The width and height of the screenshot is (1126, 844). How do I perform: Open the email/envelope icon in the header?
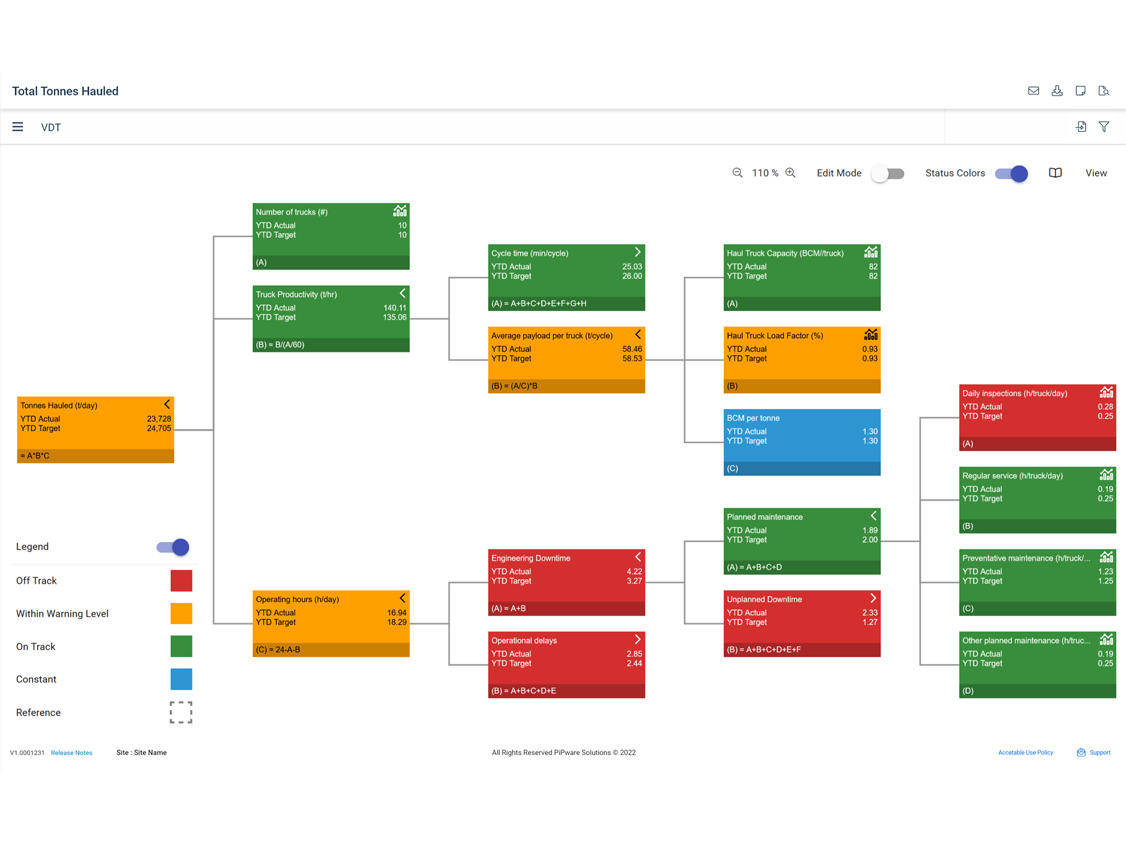[1033, 90]
